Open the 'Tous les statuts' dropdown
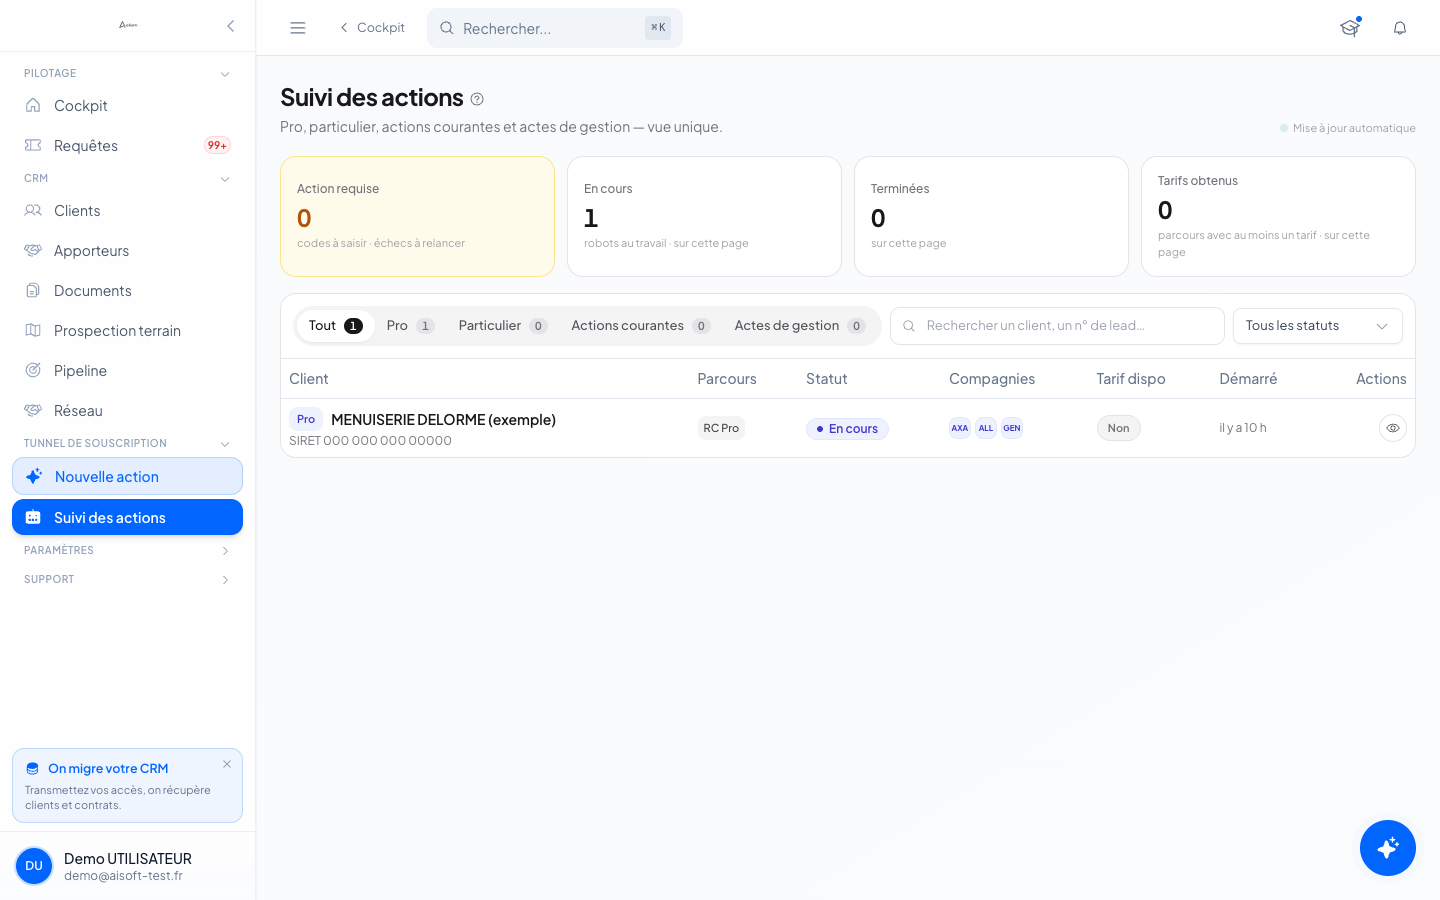This screenshot has width=1440, height=900. coord(1318,326)
